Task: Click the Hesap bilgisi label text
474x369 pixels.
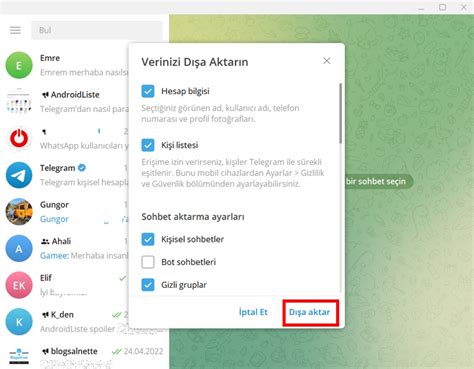Action: point(185,91)
